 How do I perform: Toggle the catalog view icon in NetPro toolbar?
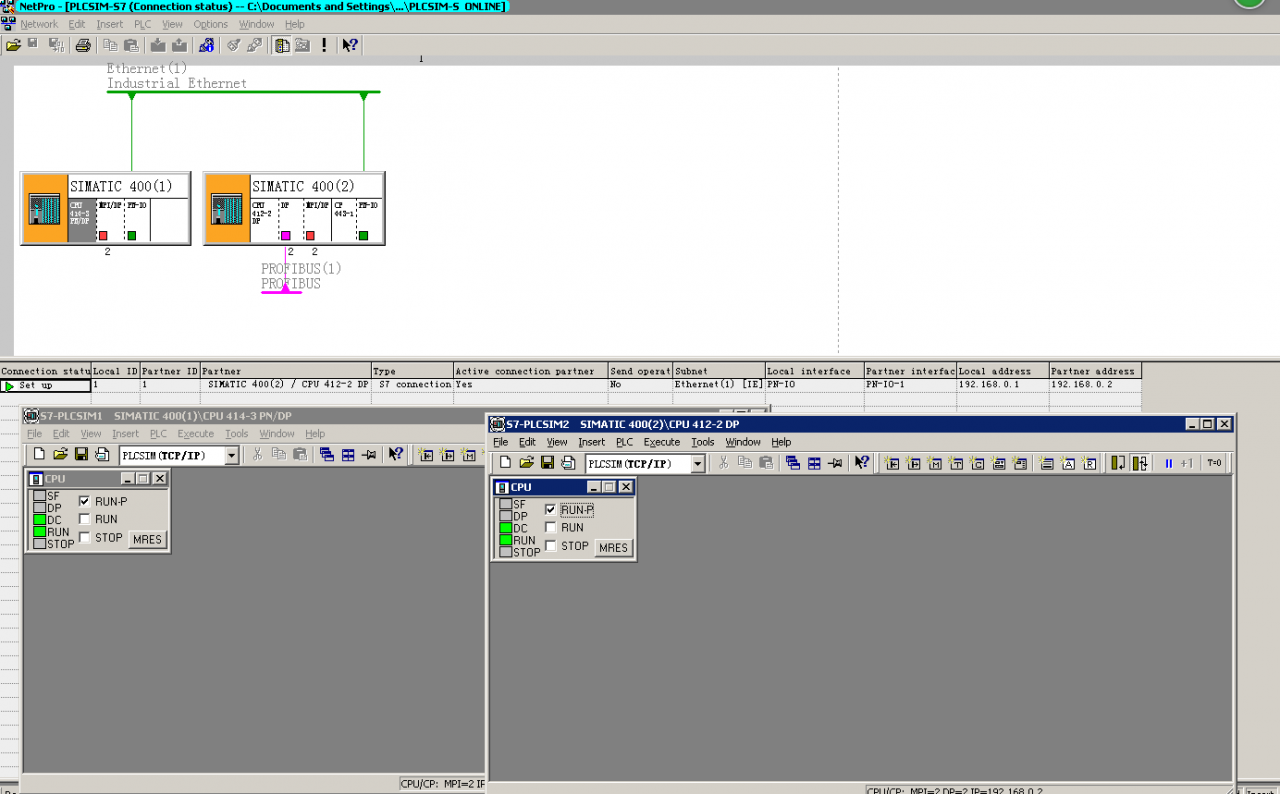coord(283,45)
